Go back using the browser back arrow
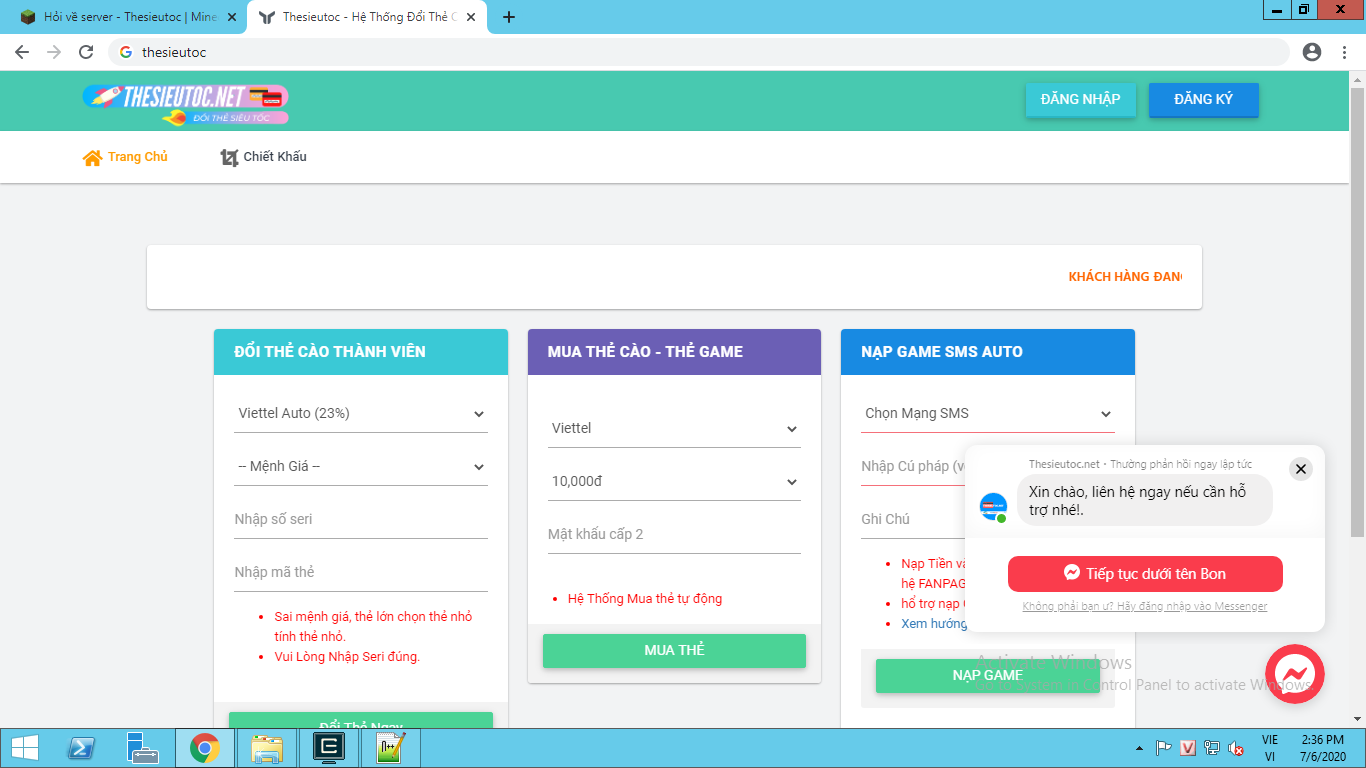The width and height of the screenshot is (1366, 768). click(22, 52)
